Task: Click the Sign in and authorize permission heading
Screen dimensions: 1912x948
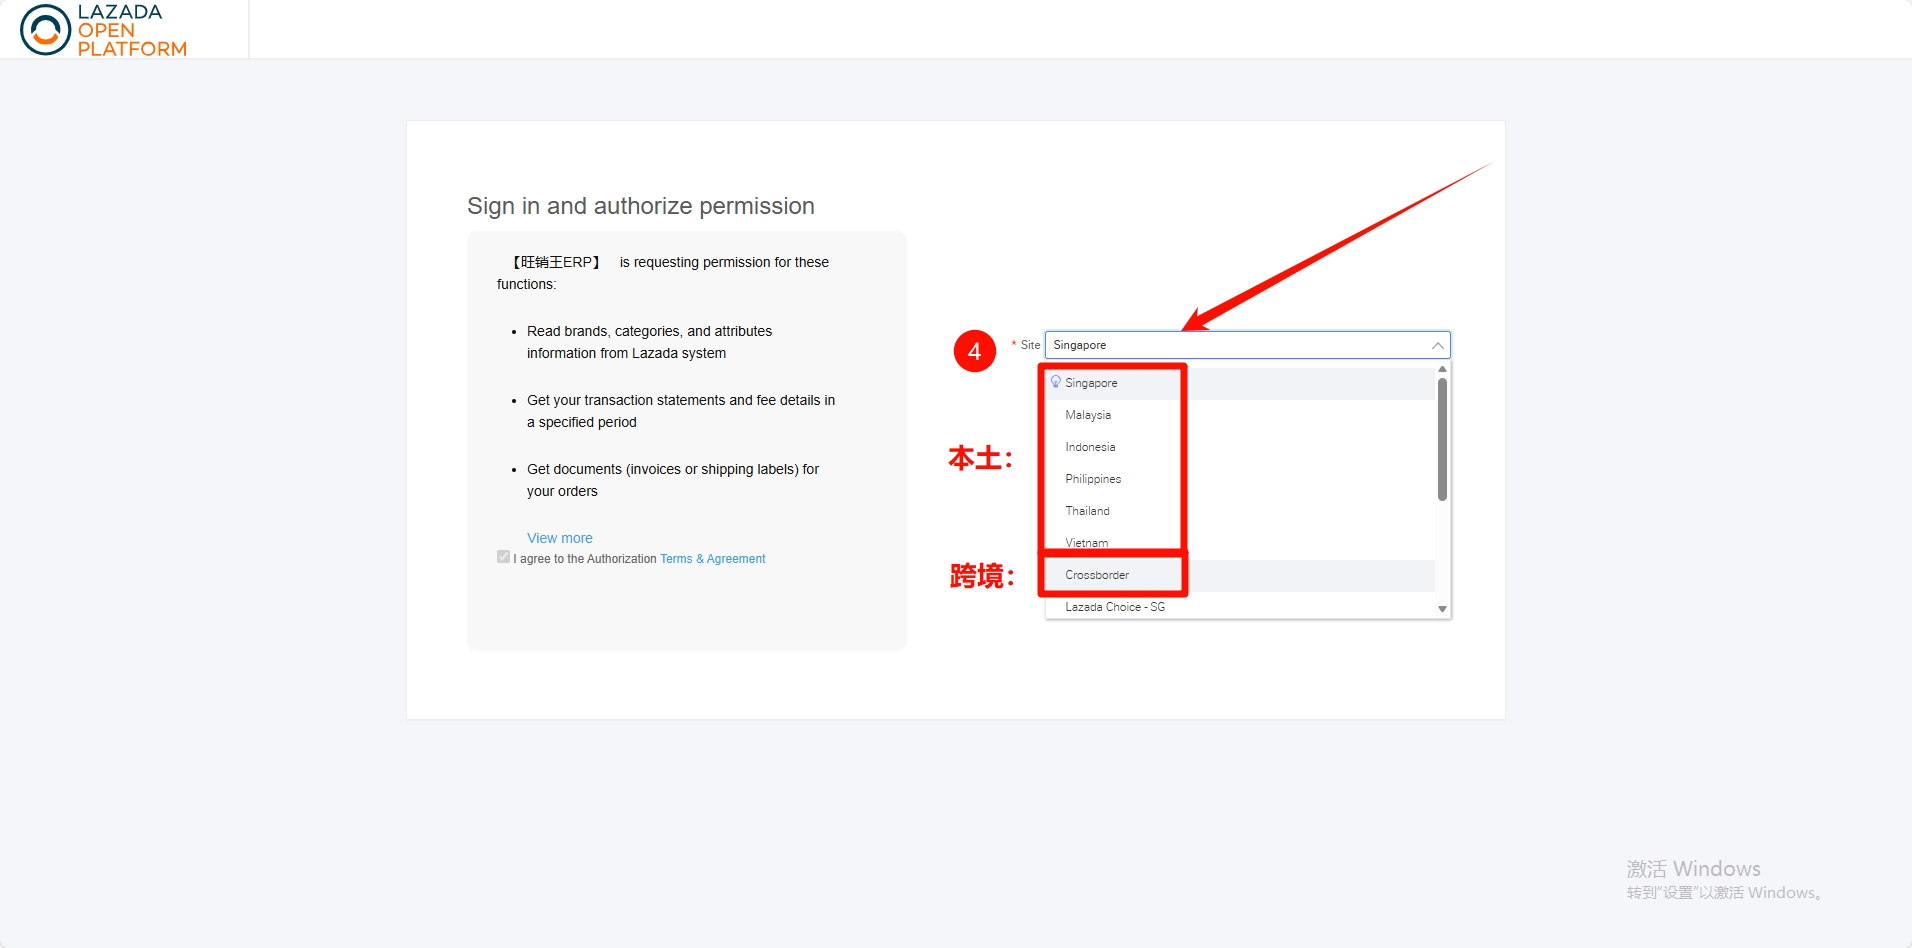Action: pos(640,206)
